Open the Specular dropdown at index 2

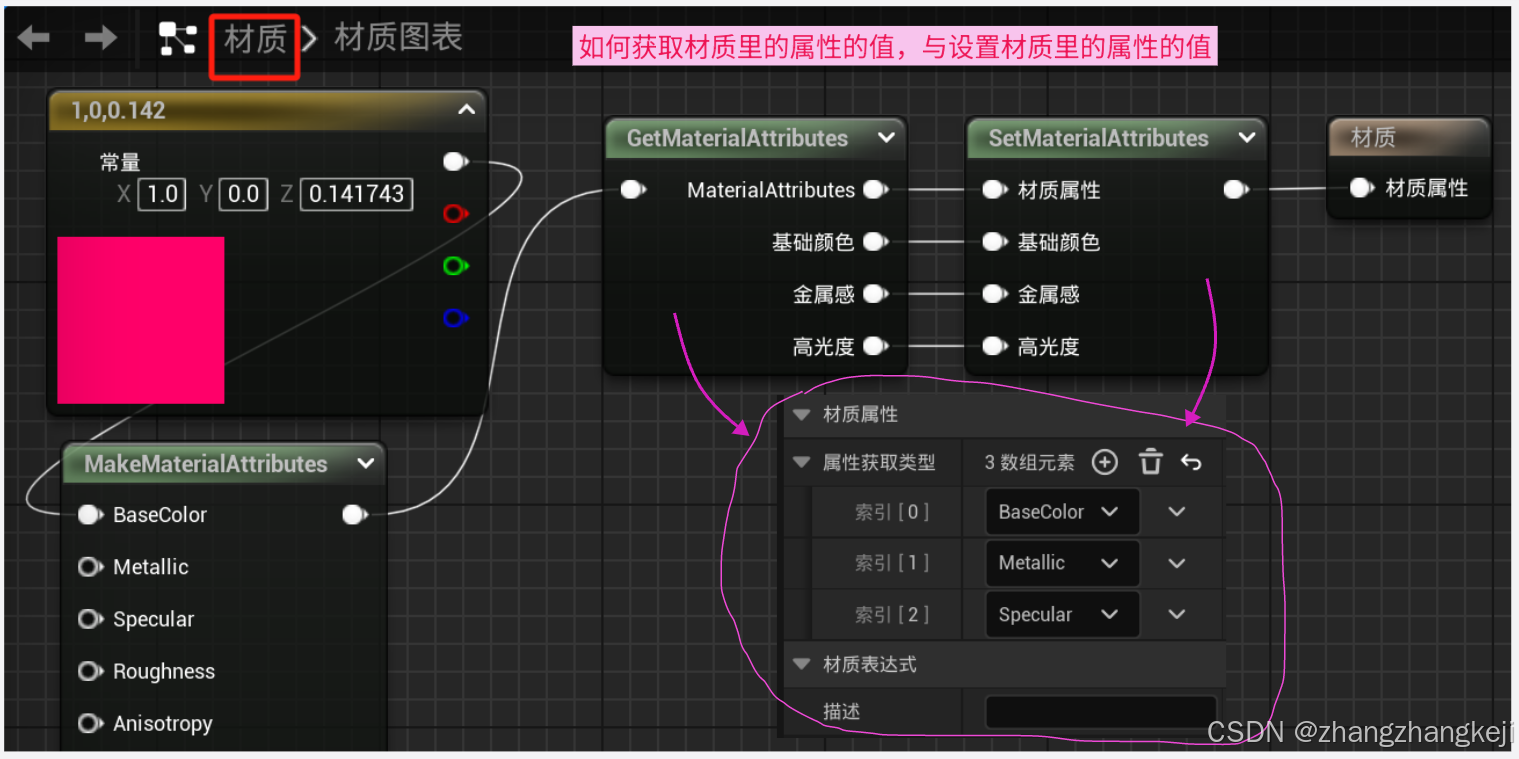pyautogui.click(x=1060, y=614)
